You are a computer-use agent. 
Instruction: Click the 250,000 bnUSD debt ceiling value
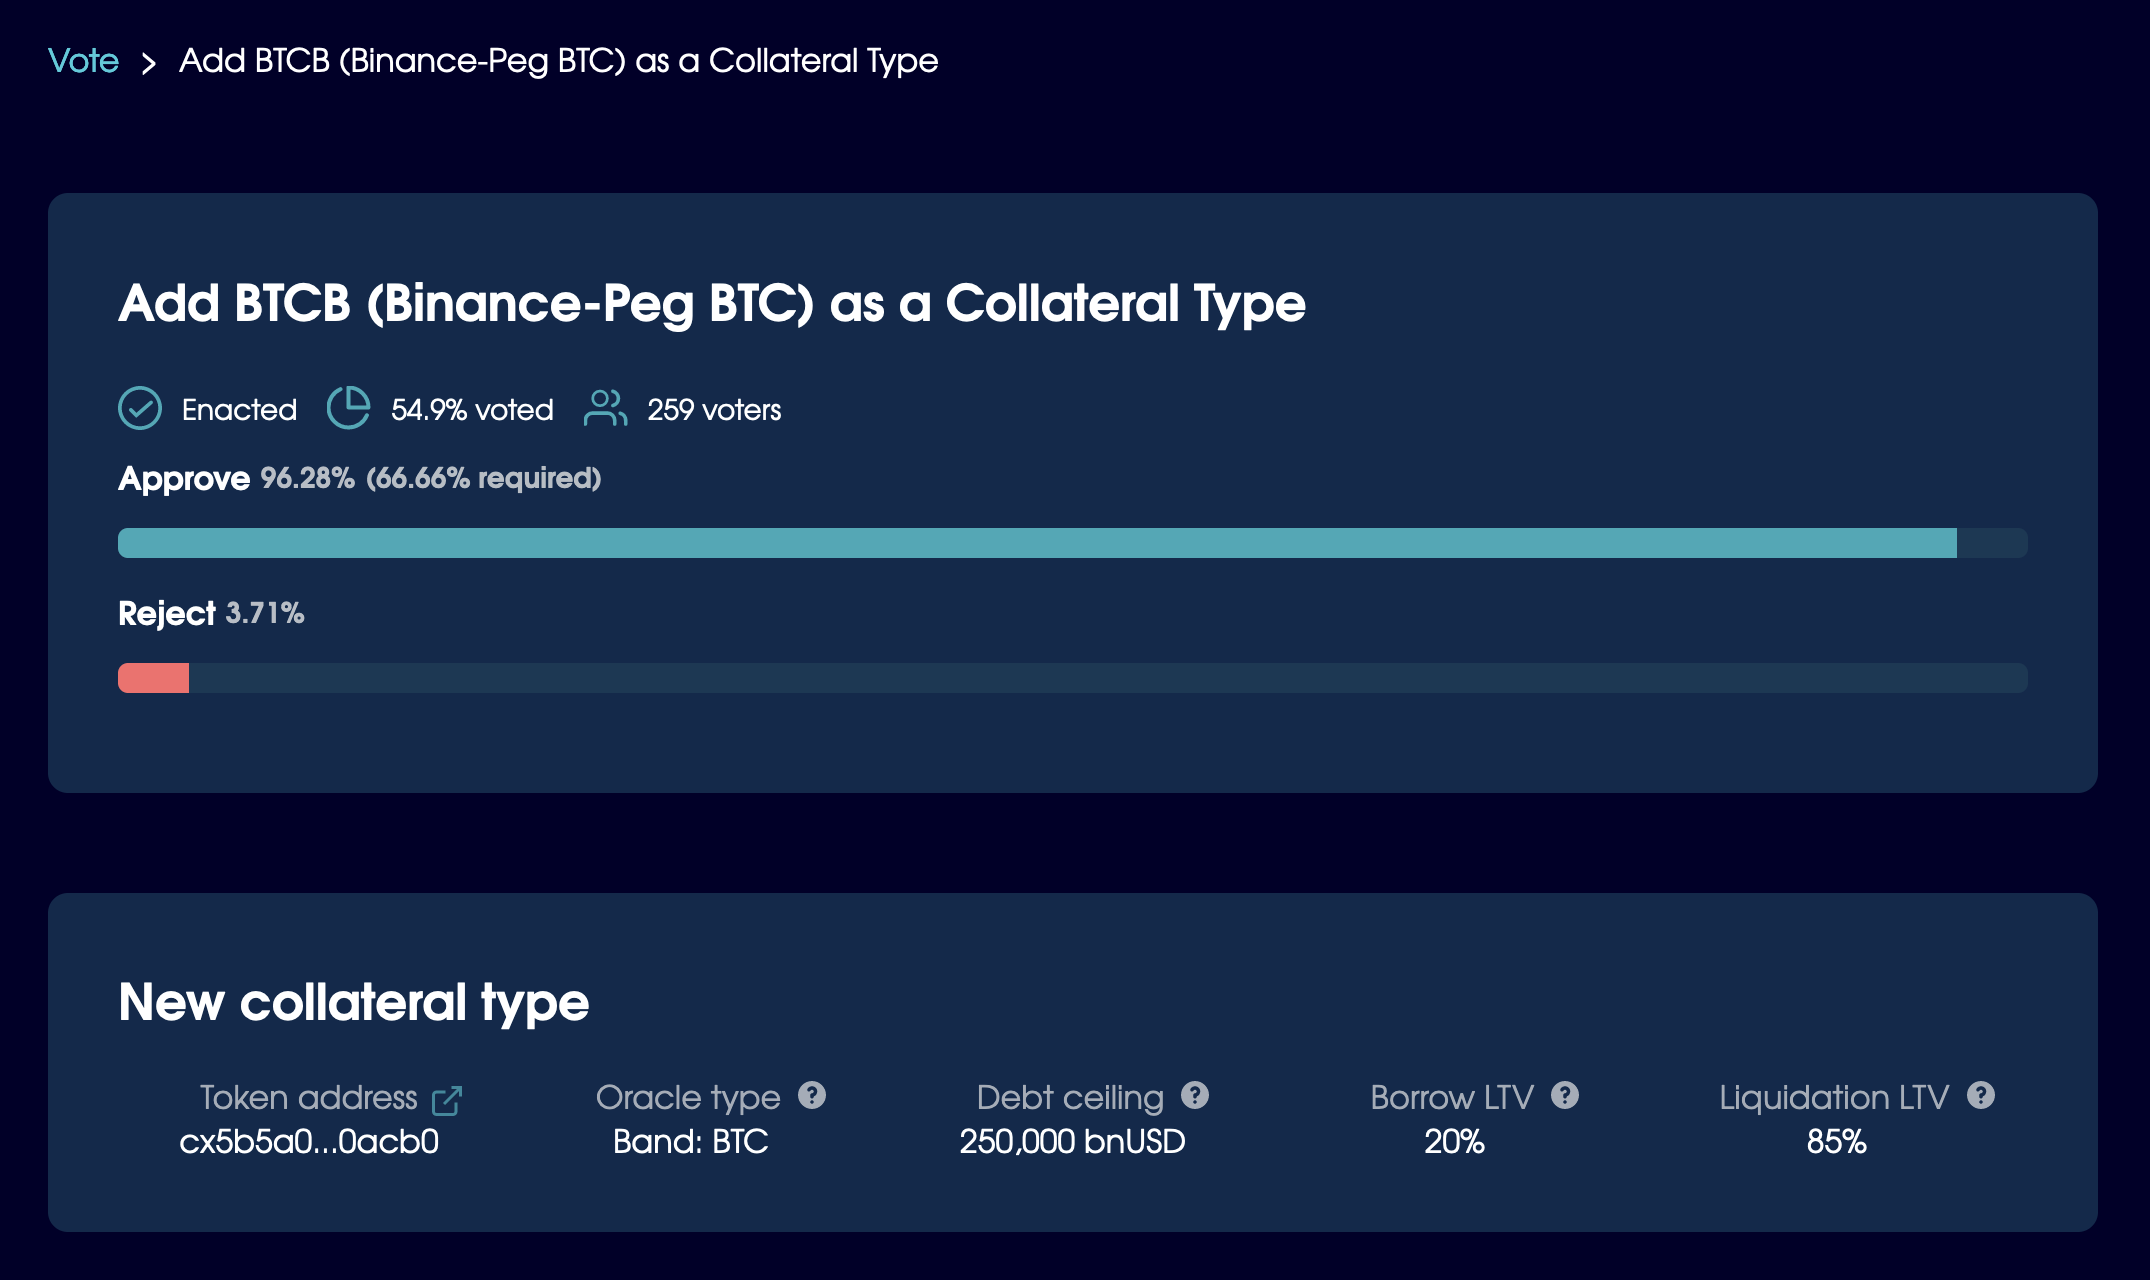1072,1141
